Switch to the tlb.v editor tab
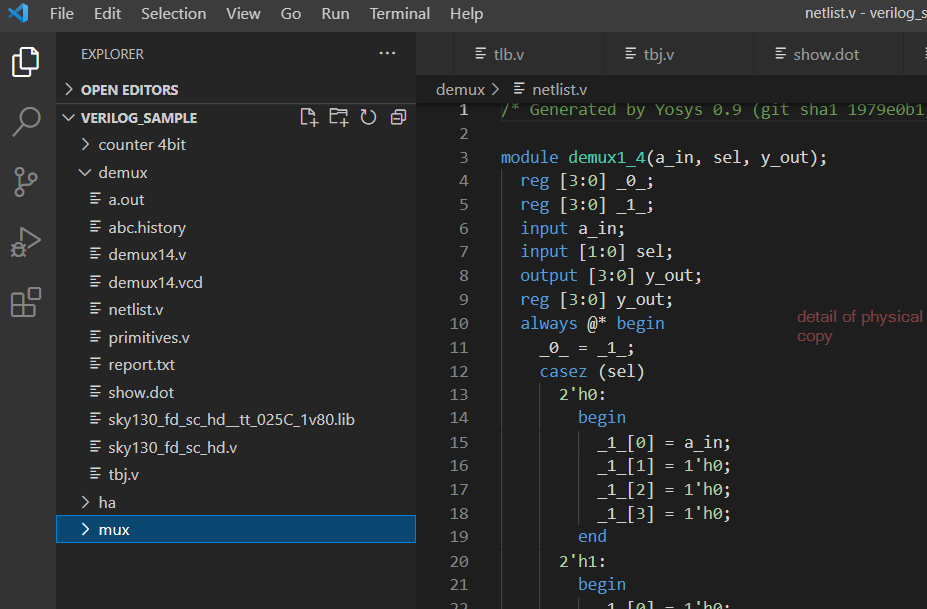The image size is (927, 609). coord(528,54)
